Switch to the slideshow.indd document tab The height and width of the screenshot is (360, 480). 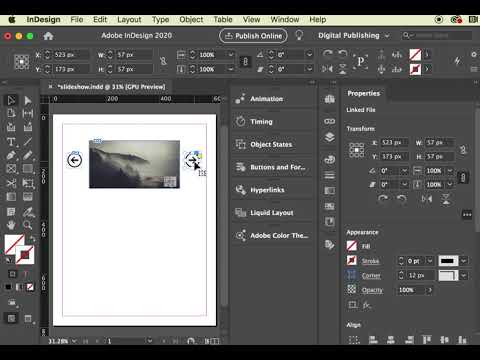pyautogui.click(x=111, y=87)
